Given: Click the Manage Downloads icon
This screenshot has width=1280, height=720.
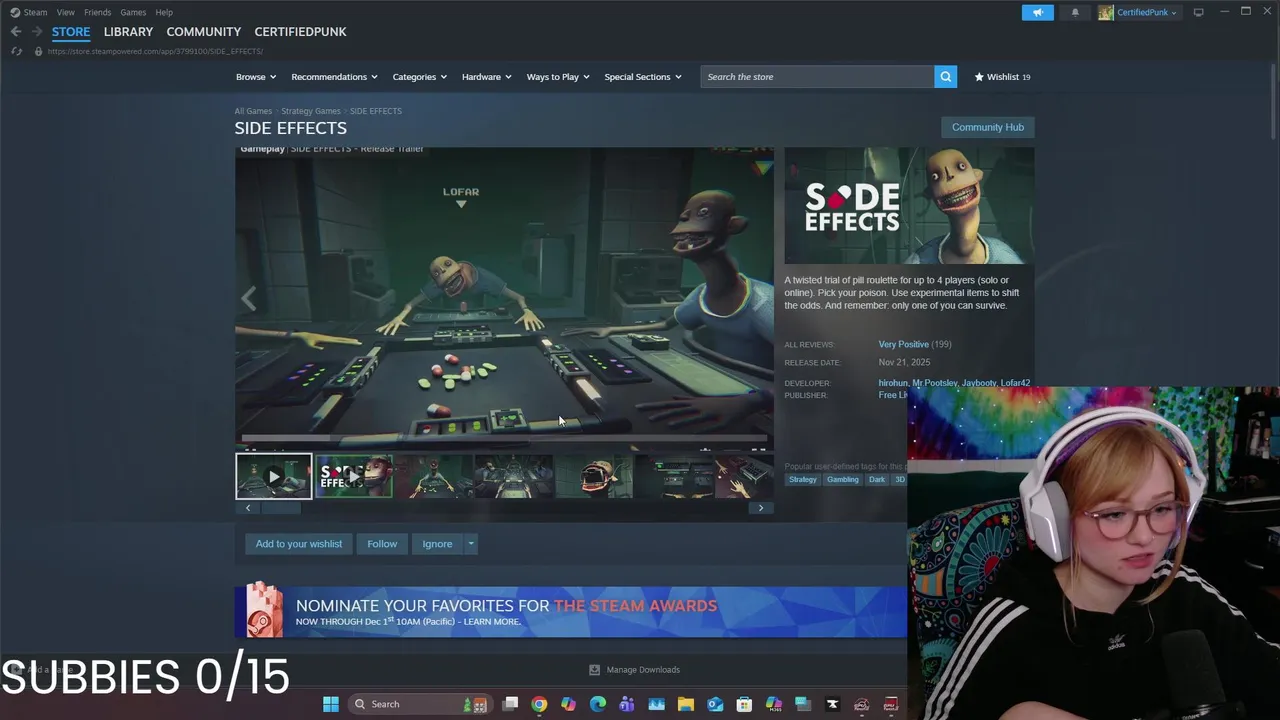Looking at the screenshot, I should [x=594, y=670].
